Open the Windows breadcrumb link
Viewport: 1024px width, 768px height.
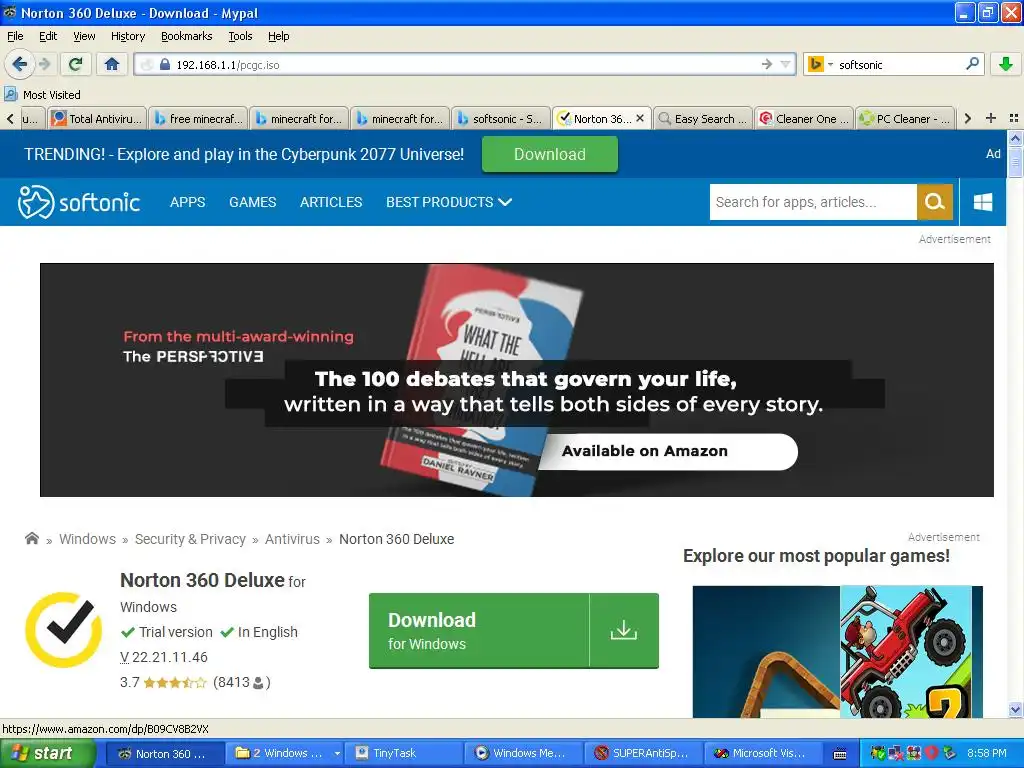(x=88, y=539)
